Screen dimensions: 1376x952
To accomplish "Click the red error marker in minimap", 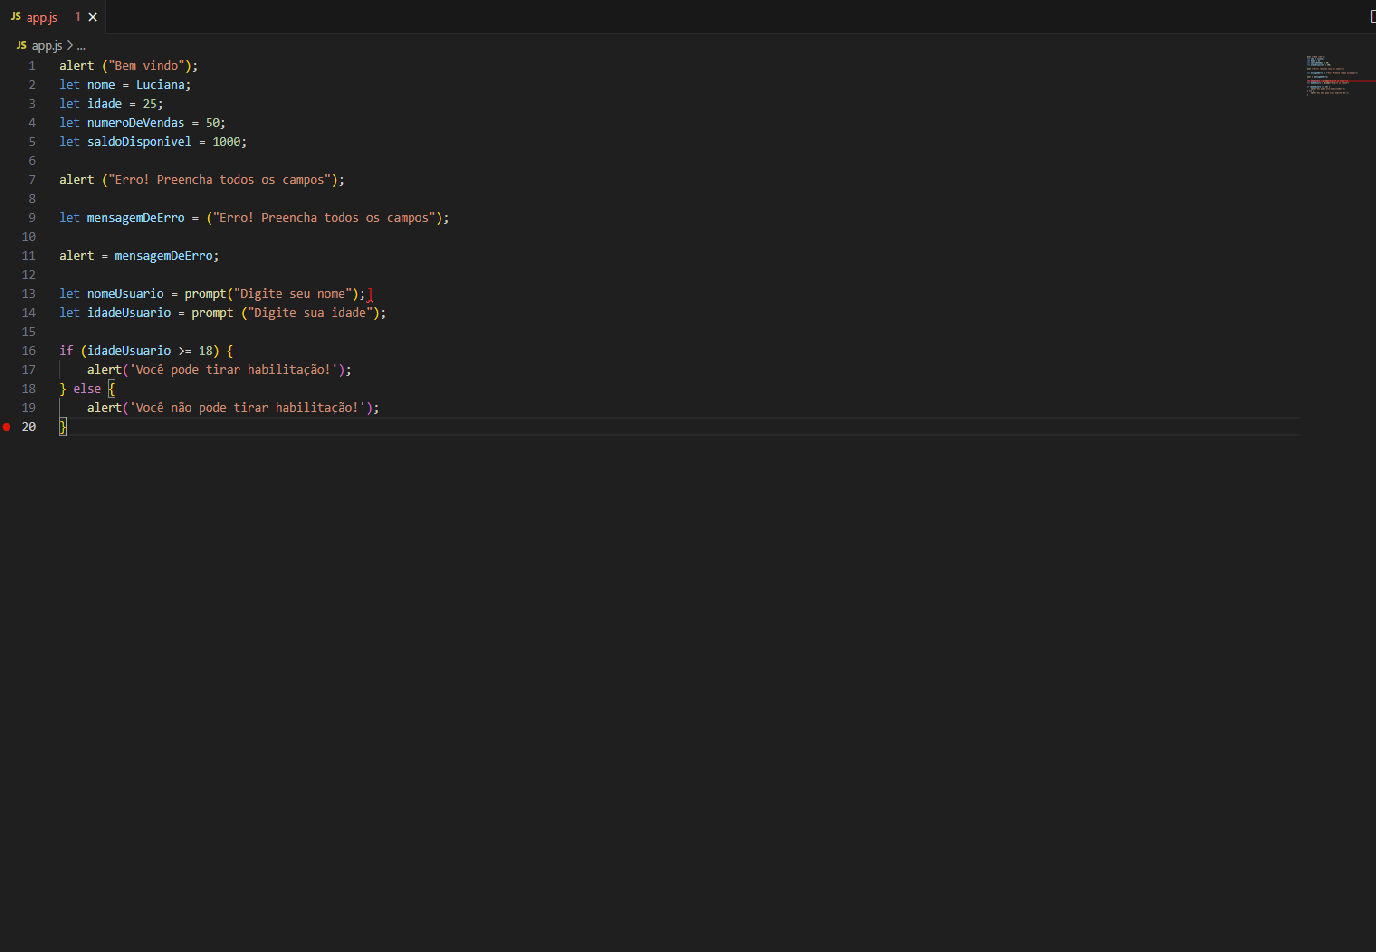I will point(1340,81).
